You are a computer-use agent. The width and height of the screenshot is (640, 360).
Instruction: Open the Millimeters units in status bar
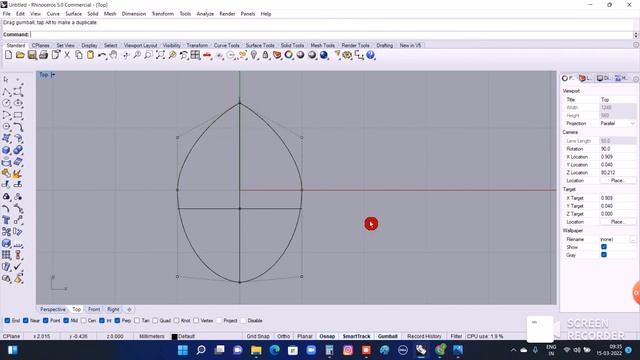(152, 336)
